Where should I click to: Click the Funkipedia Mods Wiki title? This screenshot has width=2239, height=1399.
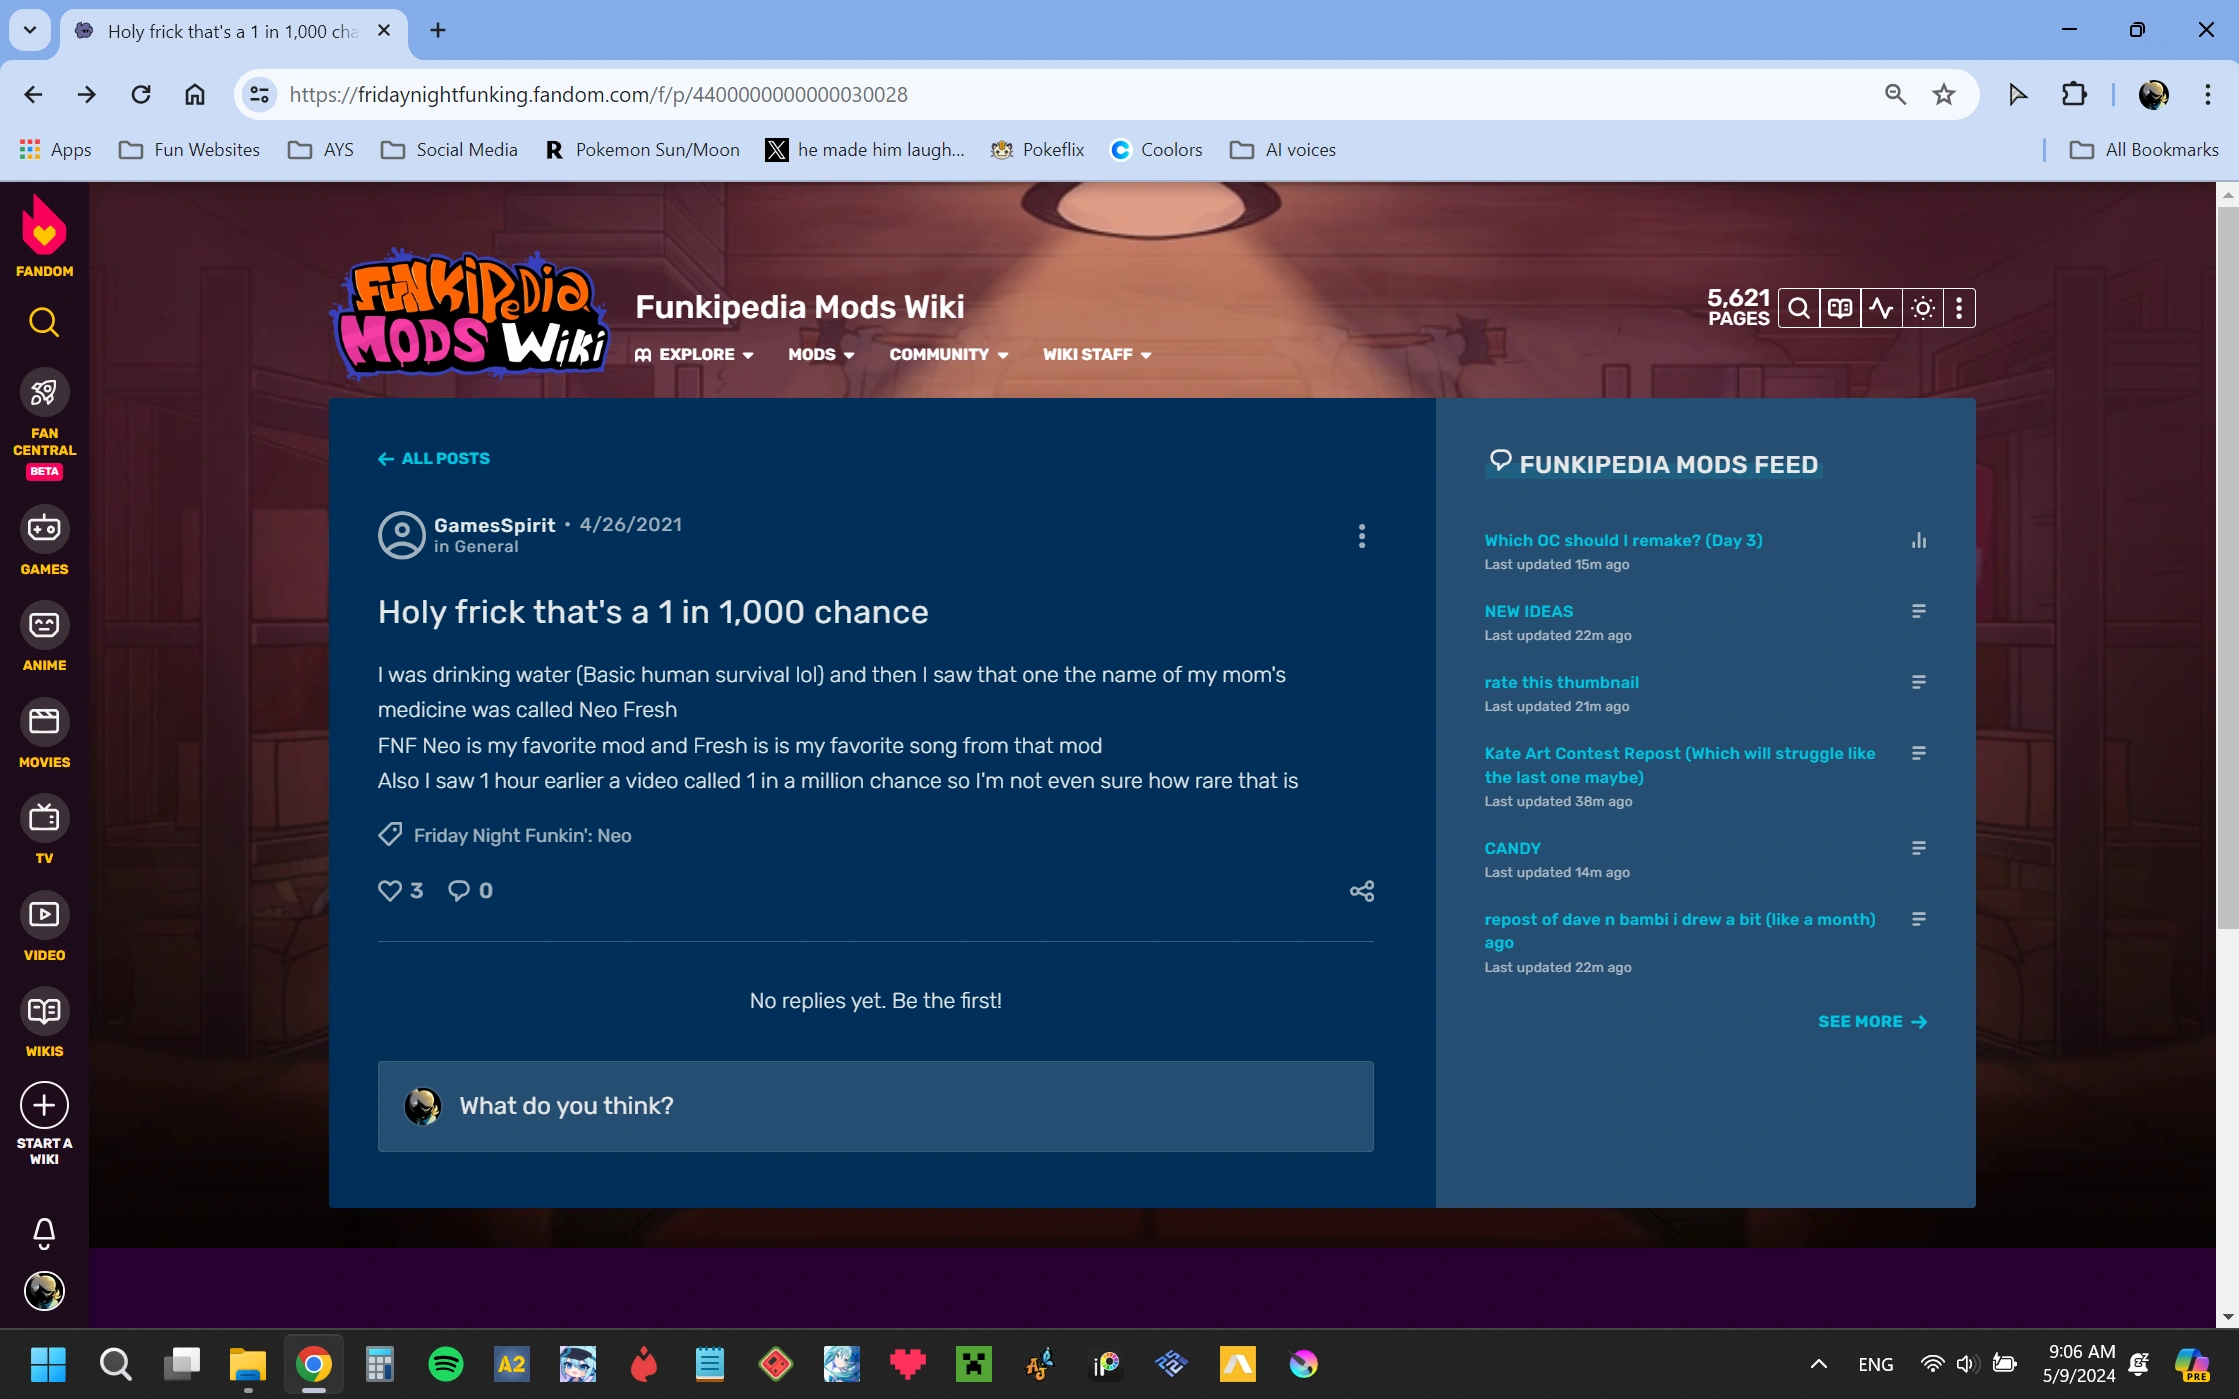click(800, 306)
